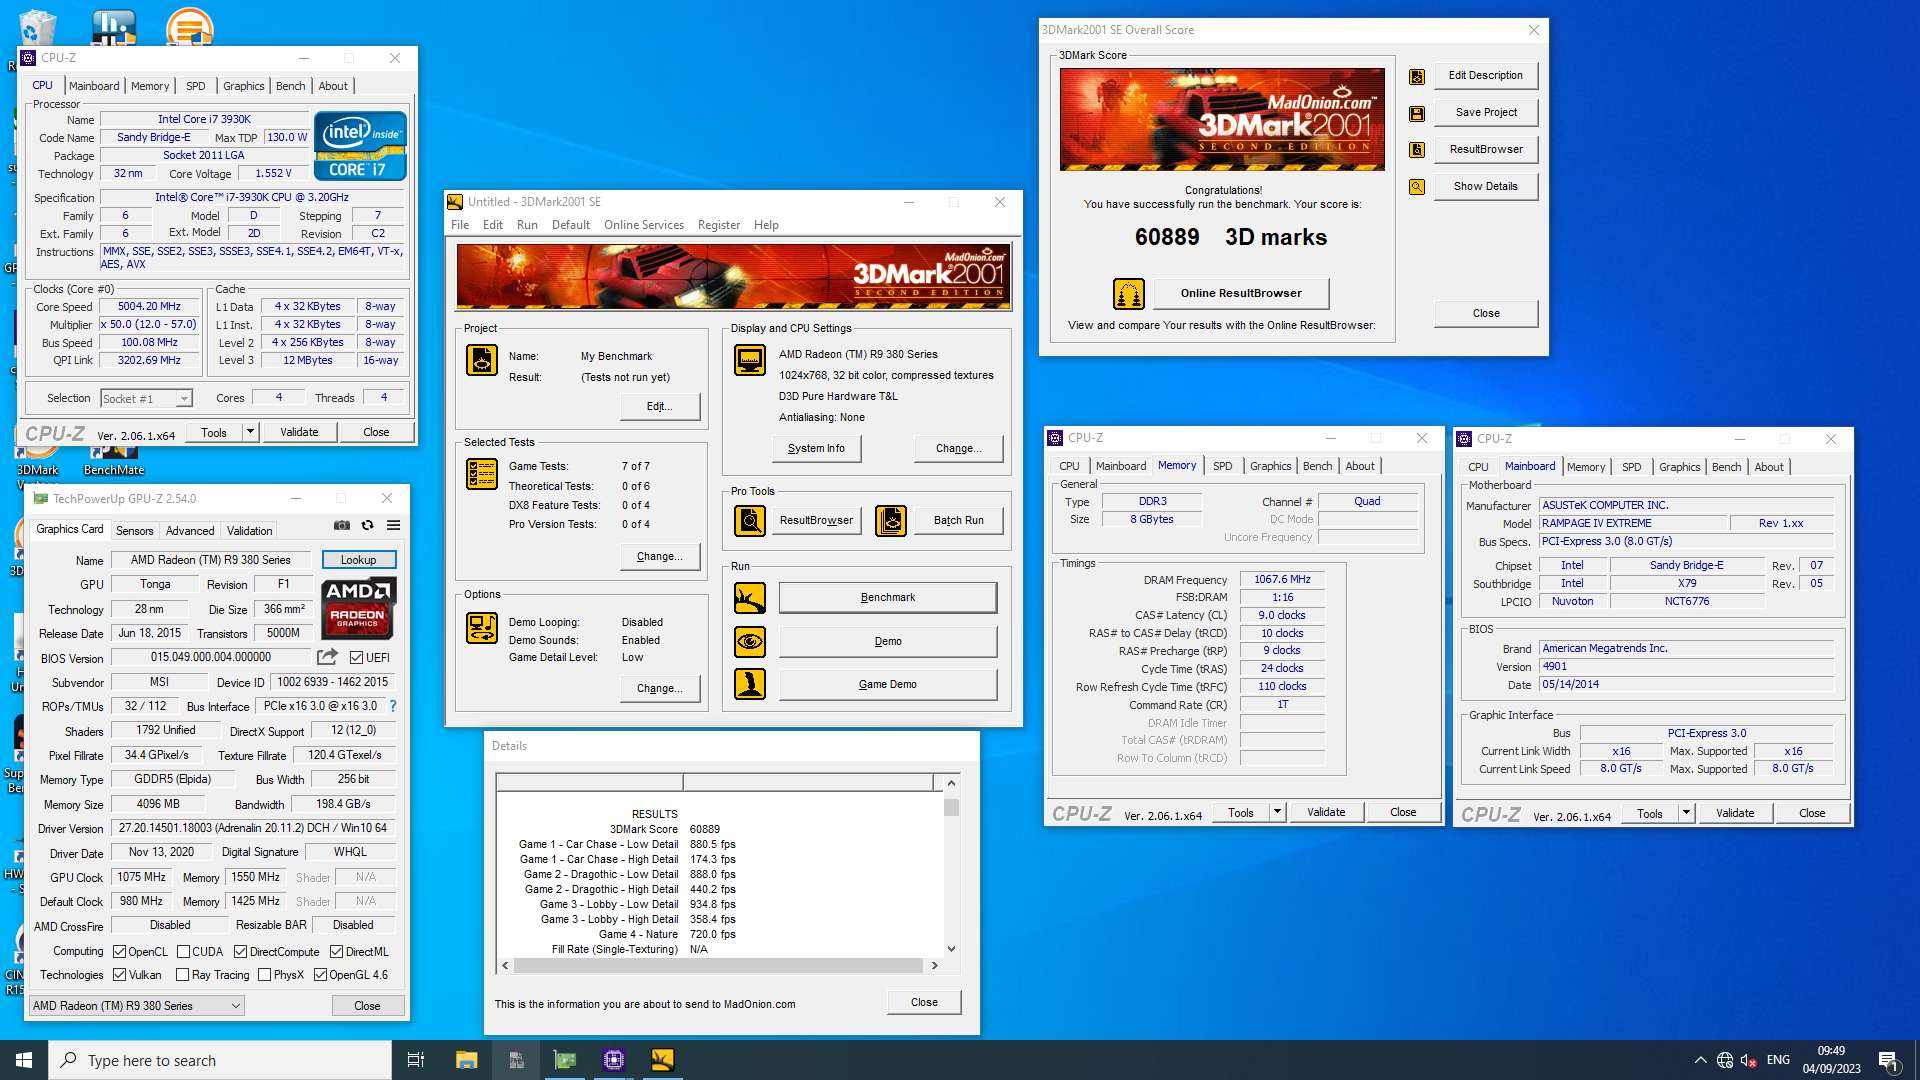Click the CPU-Z taskbar icon
Screen dimensions: 1920x1080
[614, 1060]
